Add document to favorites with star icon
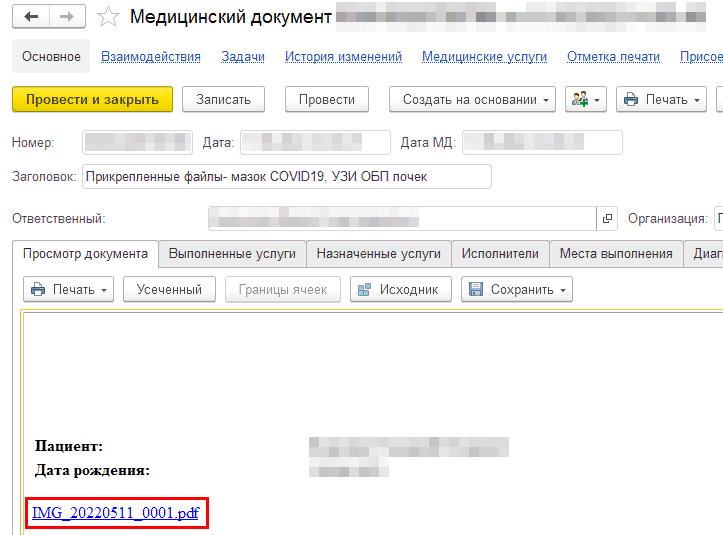 tap(110, 17)
